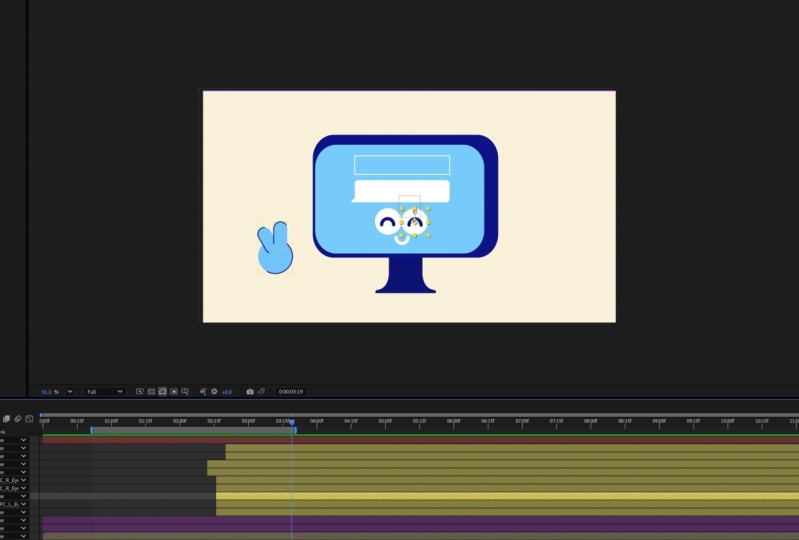Open the upper C_R_Eye parent dropdown
799x540 pixels.
[23, 480]
